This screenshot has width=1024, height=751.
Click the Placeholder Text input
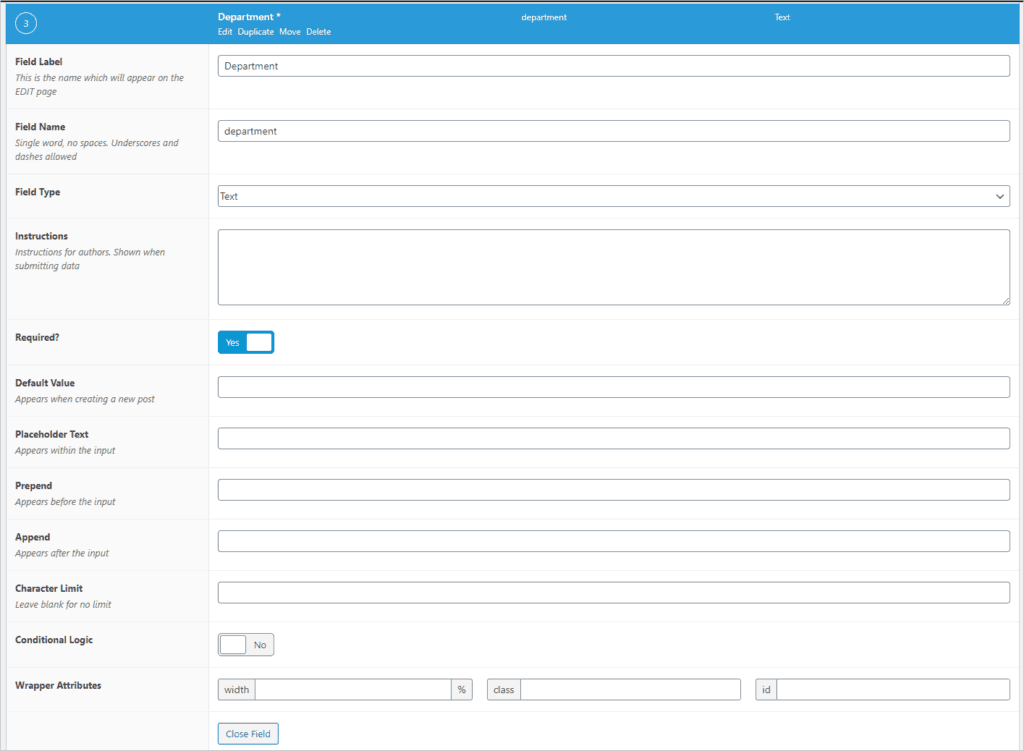pyautogui.click(x=613, y=438)
